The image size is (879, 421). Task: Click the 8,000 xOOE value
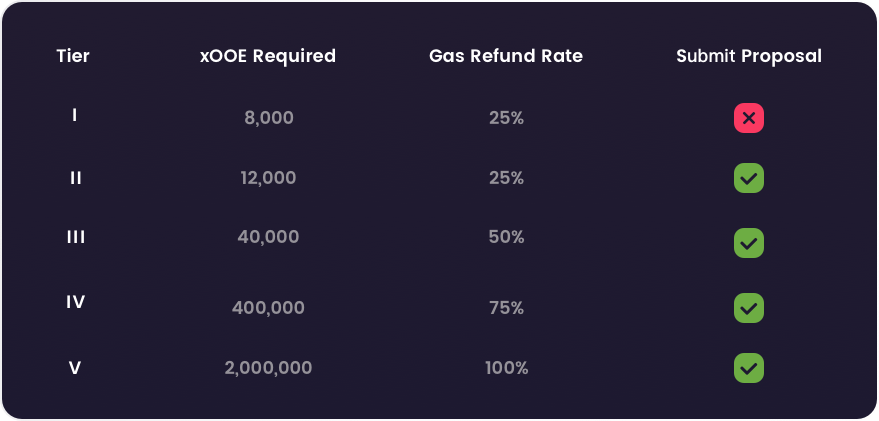pos(269,118)
